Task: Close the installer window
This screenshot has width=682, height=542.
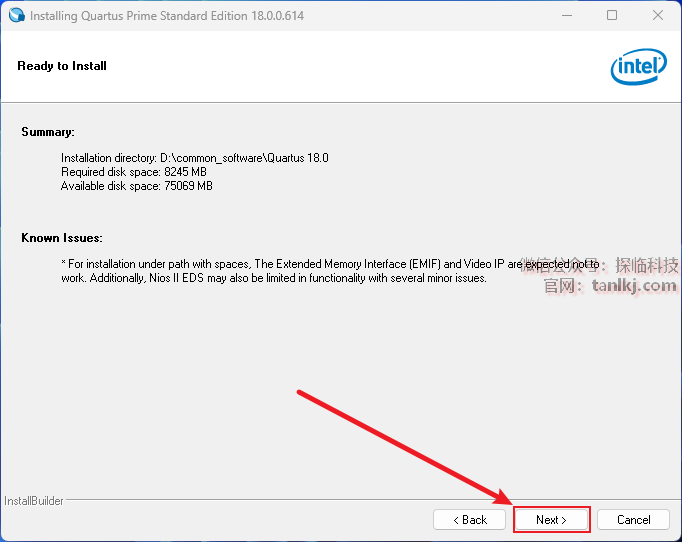Action: click(658, 15)
